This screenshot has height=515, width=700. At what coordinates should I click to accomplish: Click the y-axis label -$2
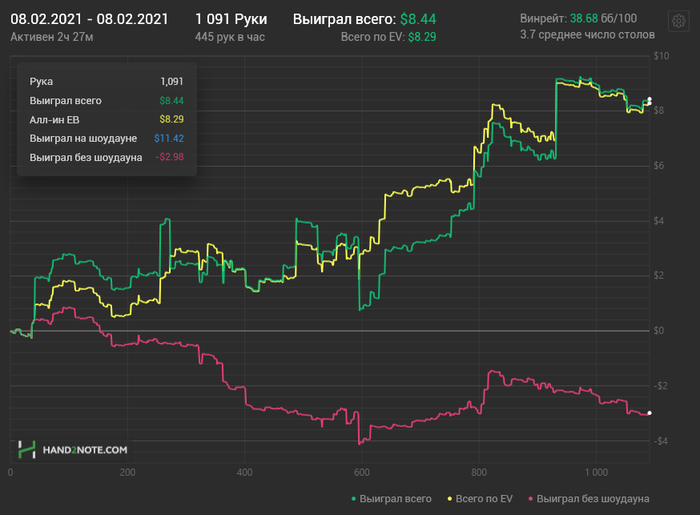(x=660, y=386)
